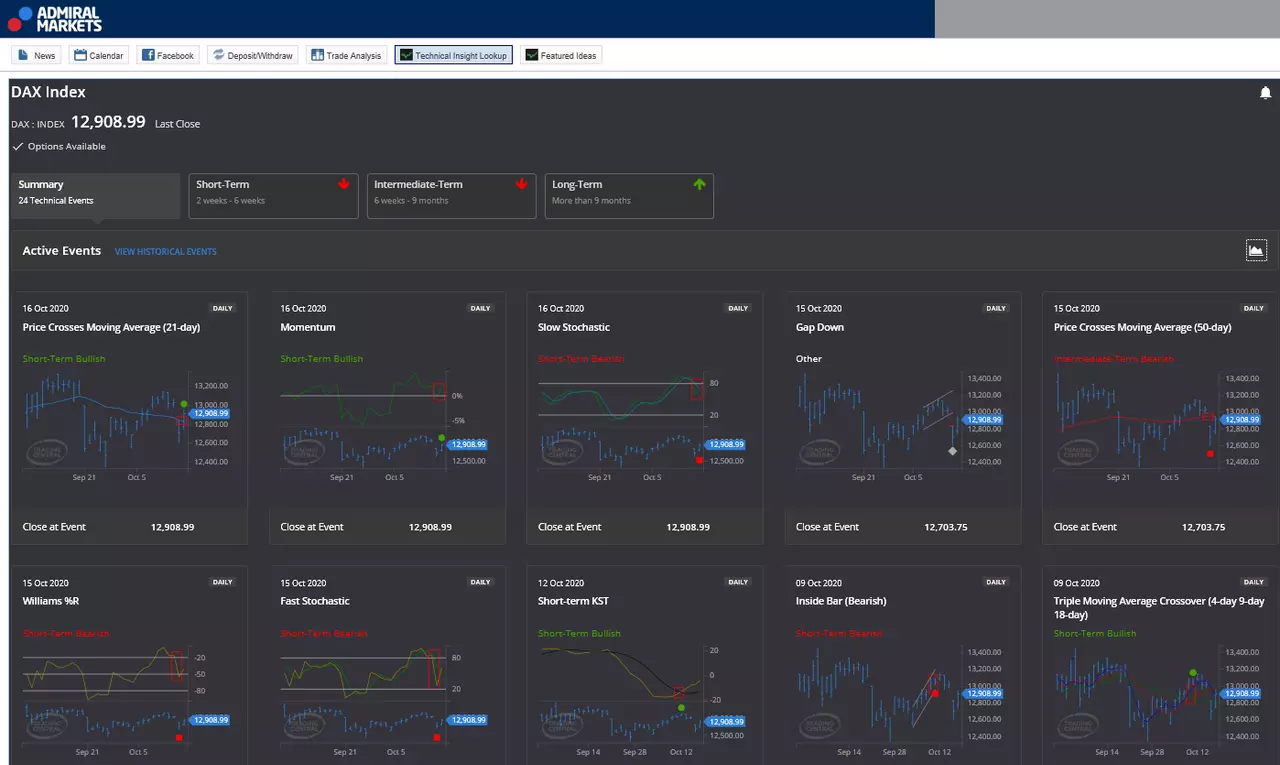
Task: Switch to the Short-Term tab
Action: (x=273, y=196)
